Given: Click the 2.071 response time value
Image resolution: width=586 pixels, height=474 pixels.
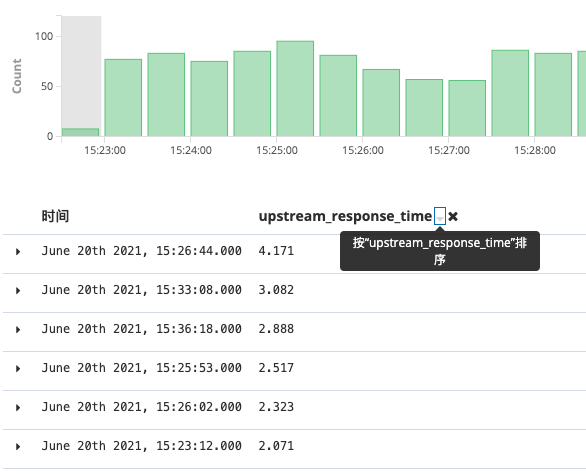Looking at the screenshot, I should [276, 446].
